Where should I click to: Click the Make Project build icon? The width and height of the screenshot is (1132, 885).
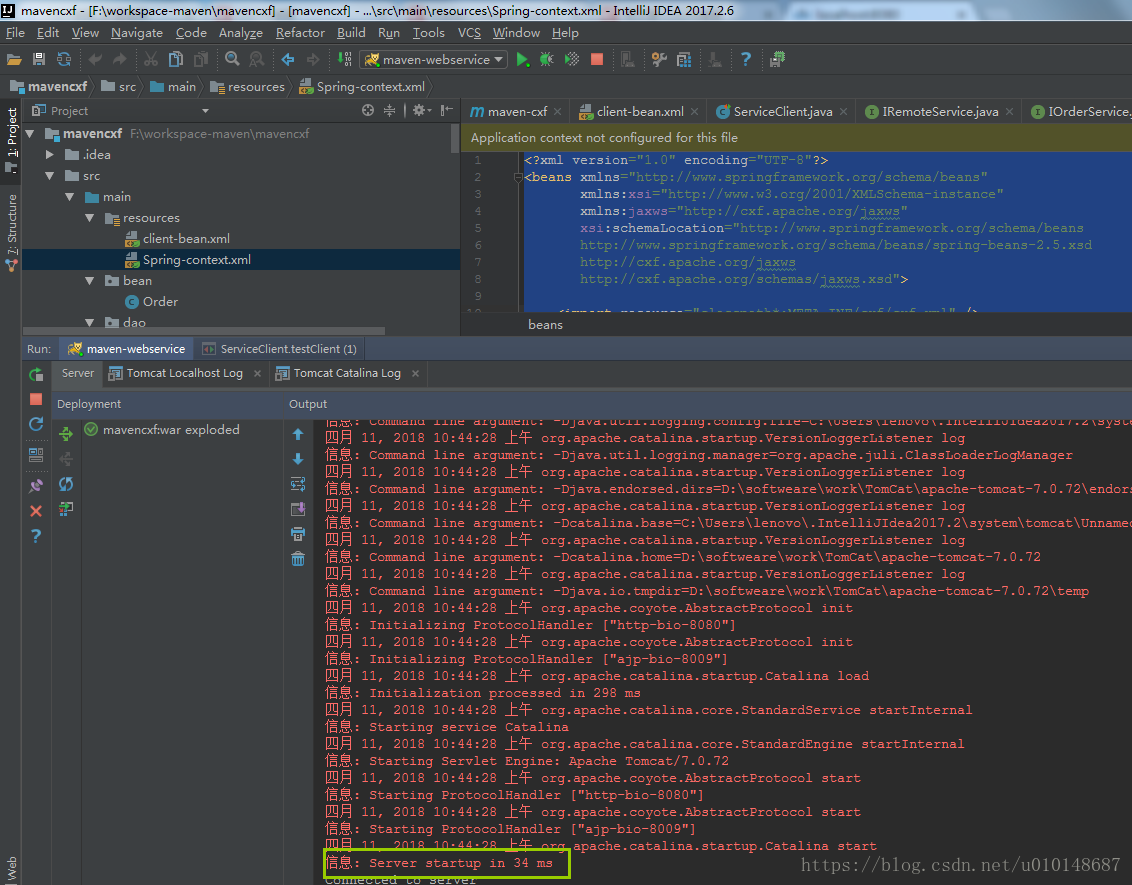click(344, 60)
